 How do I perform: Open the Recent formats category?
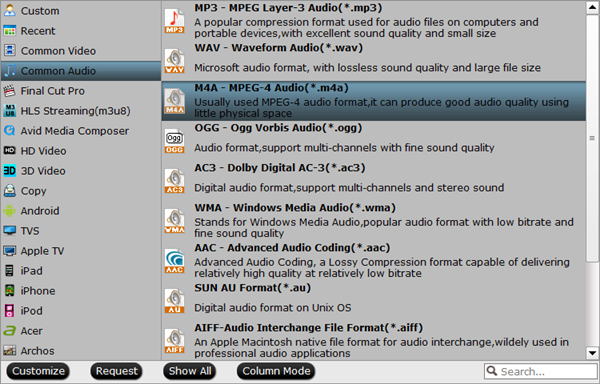tap(81, 31)
